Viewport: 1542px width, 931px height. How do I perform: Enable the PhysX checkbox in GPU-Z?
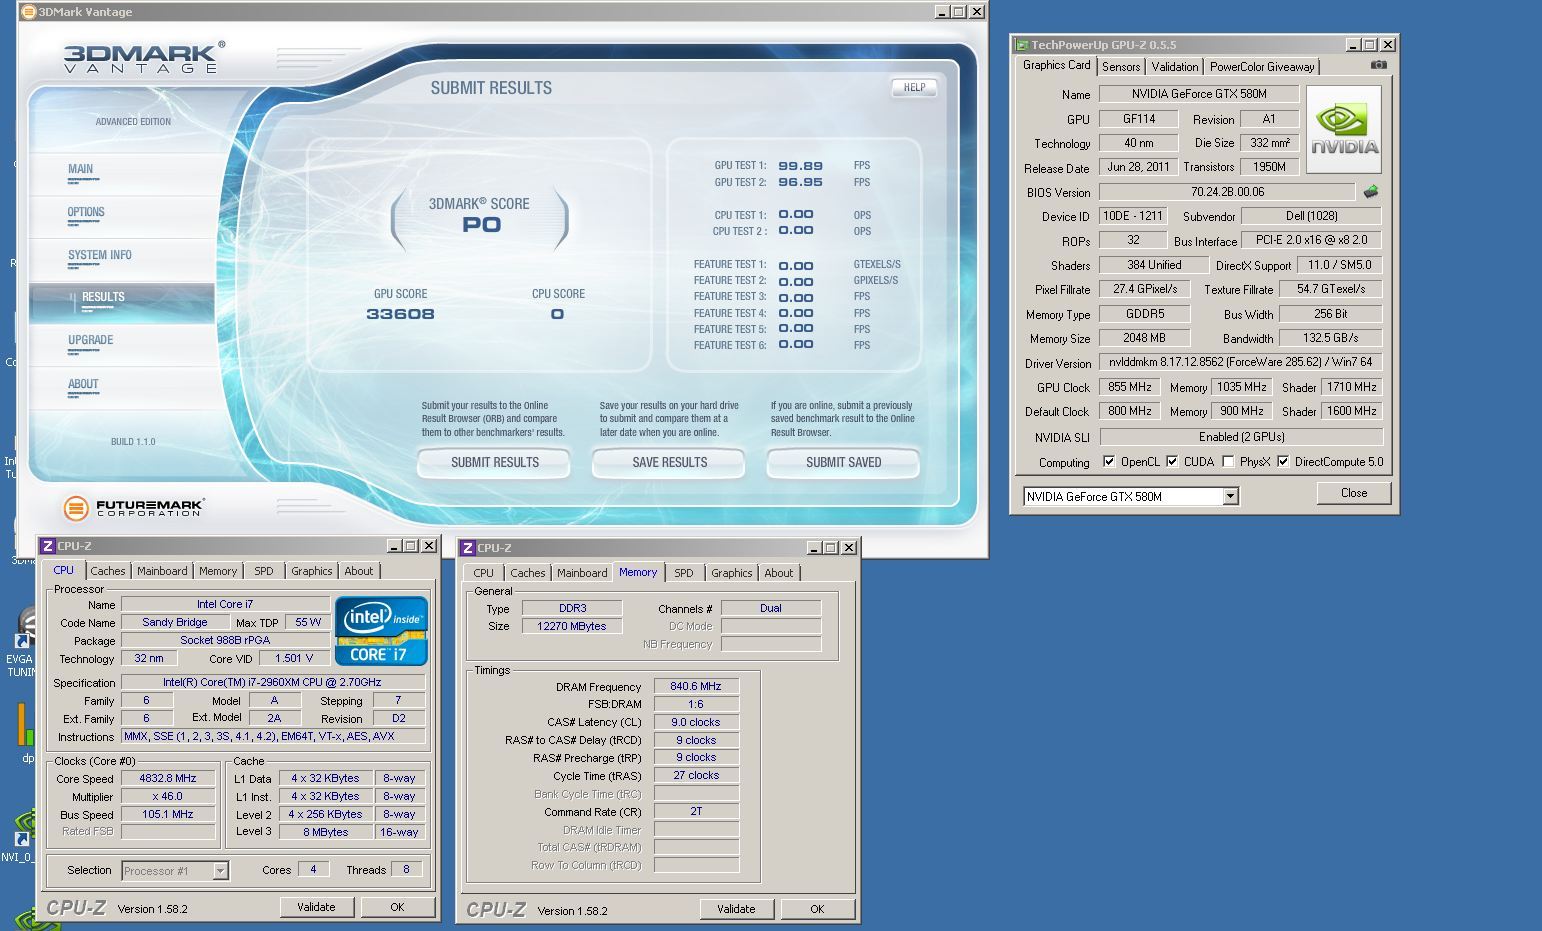pyautogui.click(x=1228, y=462)
